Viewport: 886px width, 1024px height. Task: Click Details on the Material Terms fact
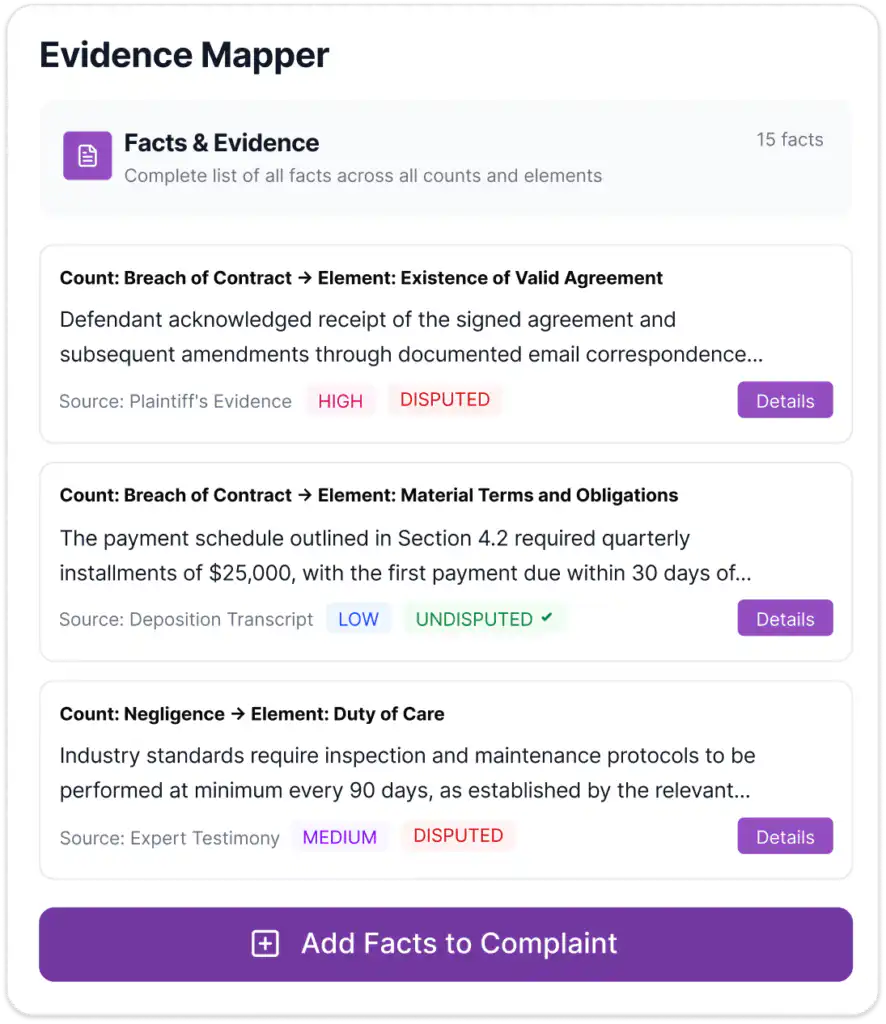tap(785, 618)
